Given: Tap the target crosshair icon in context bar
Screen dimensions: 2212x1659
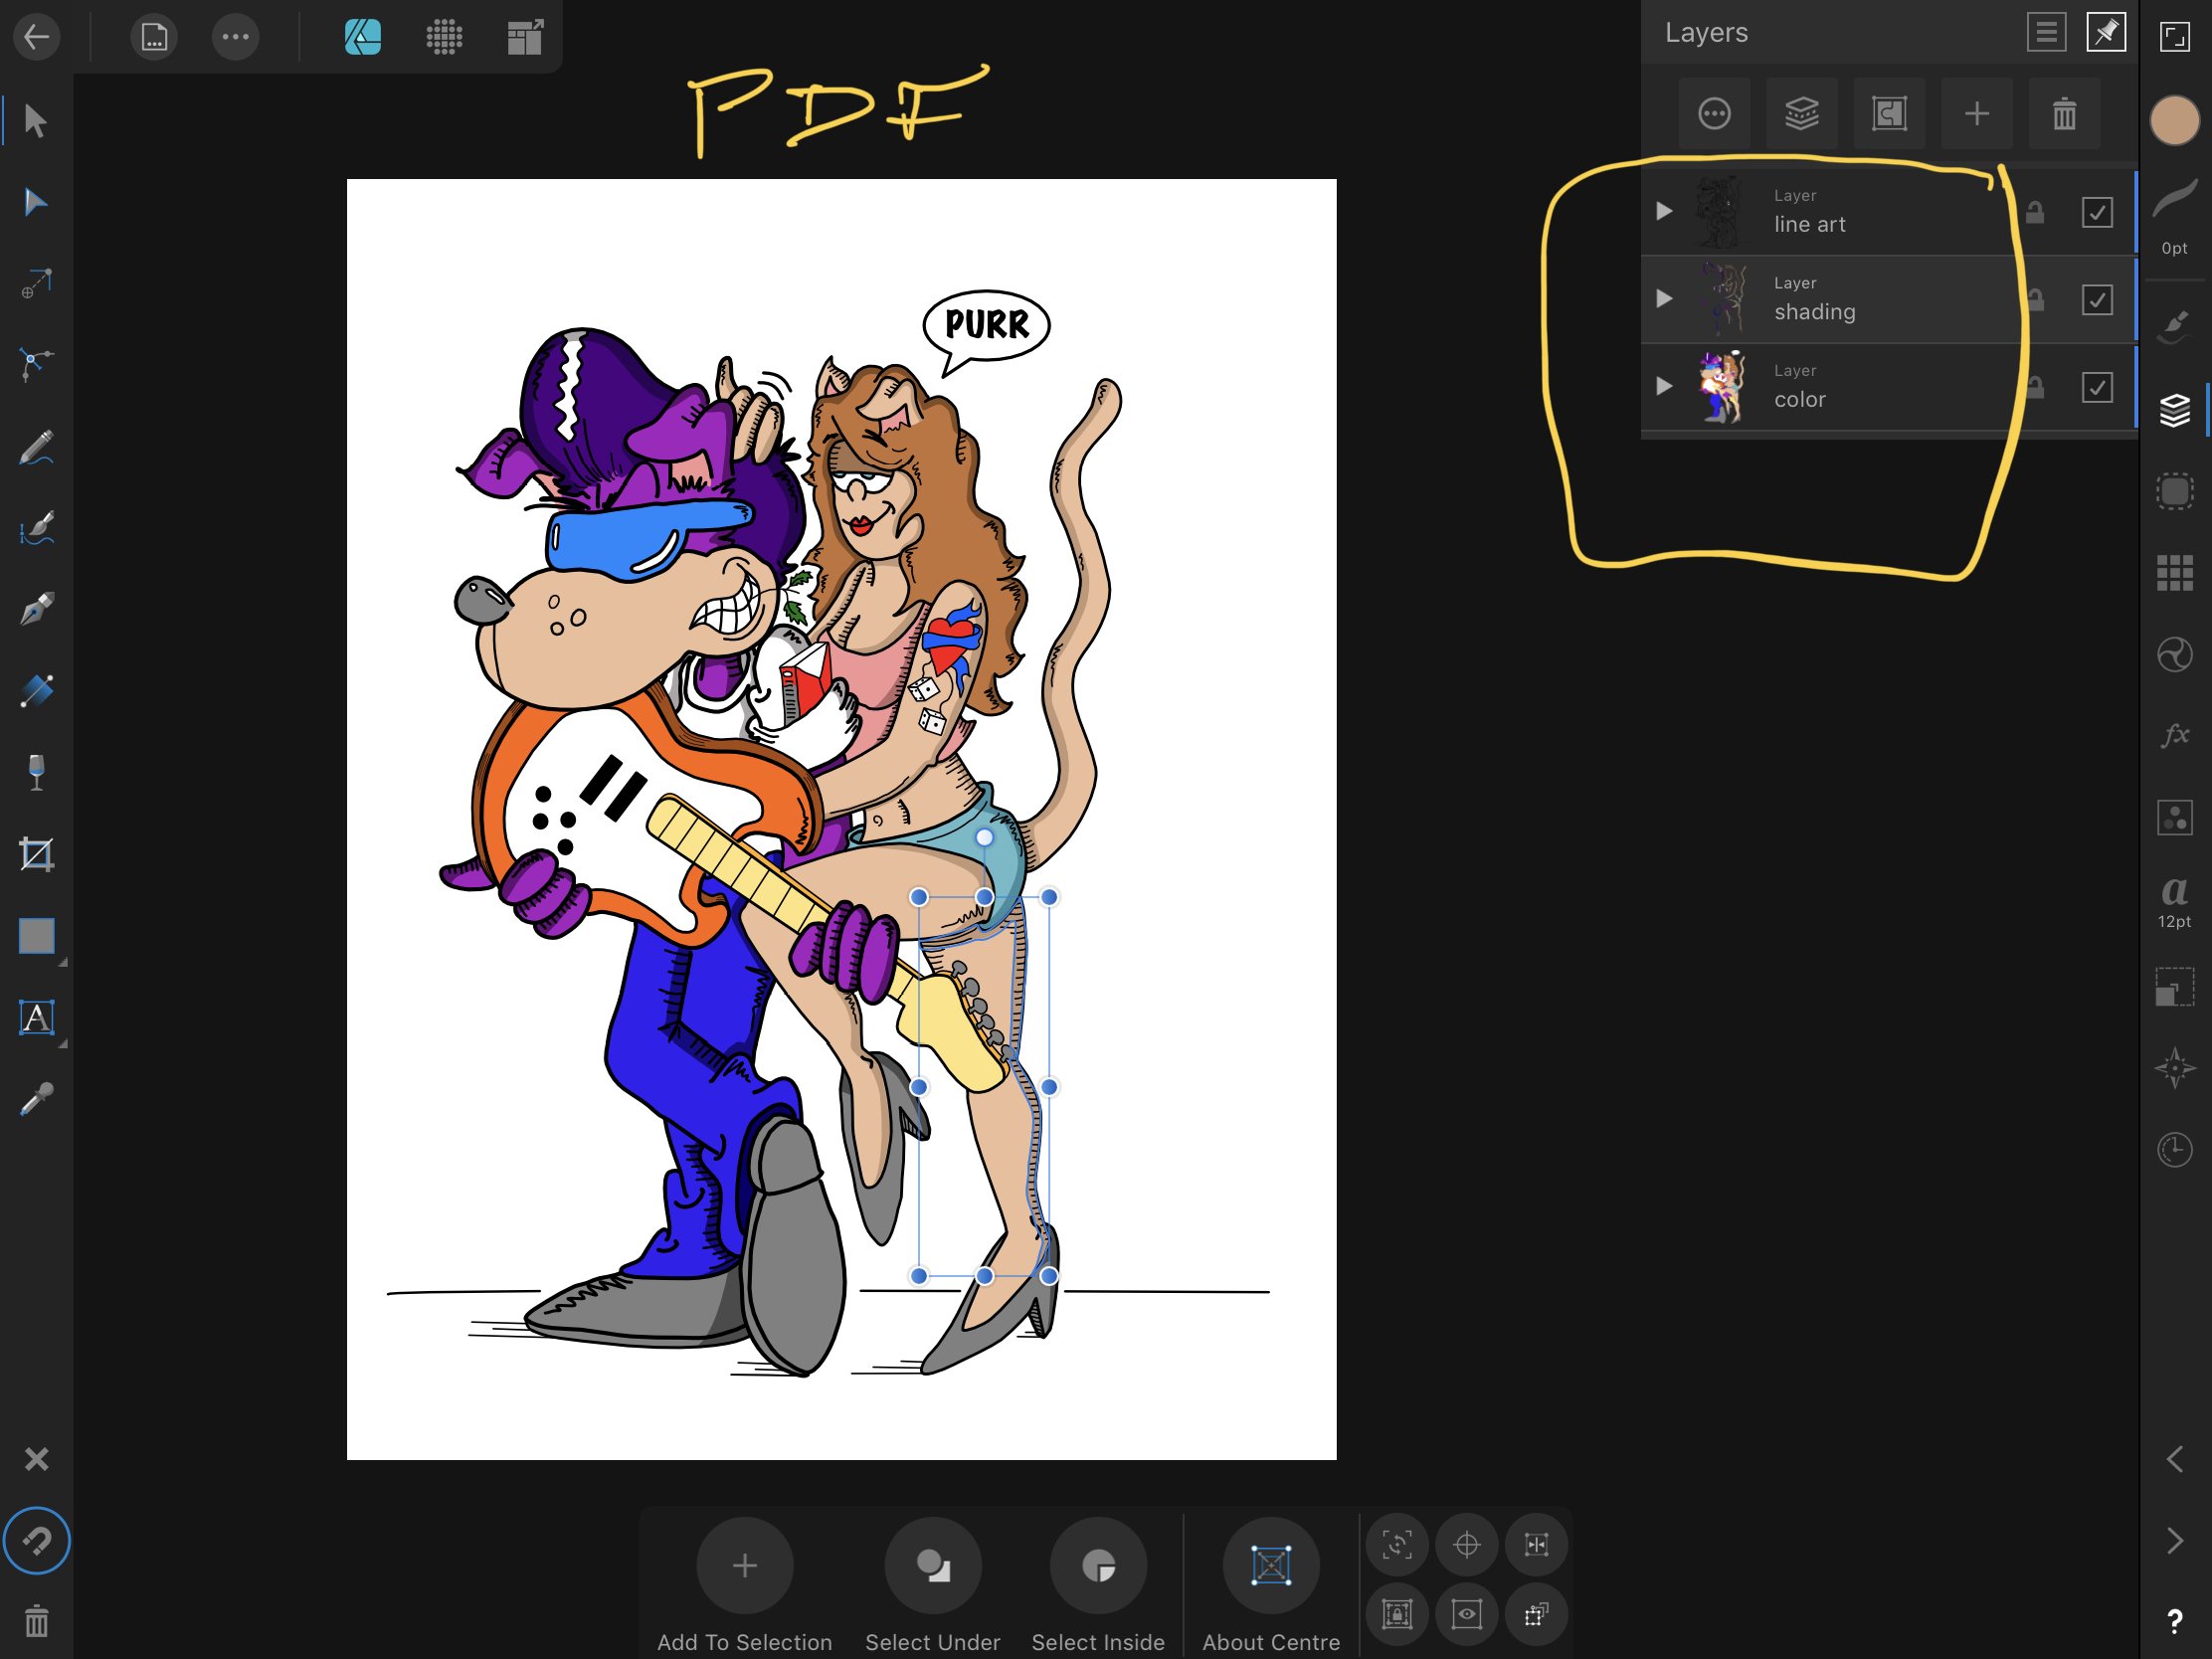Looking at the screenshot, I should pos(1466,1545).
